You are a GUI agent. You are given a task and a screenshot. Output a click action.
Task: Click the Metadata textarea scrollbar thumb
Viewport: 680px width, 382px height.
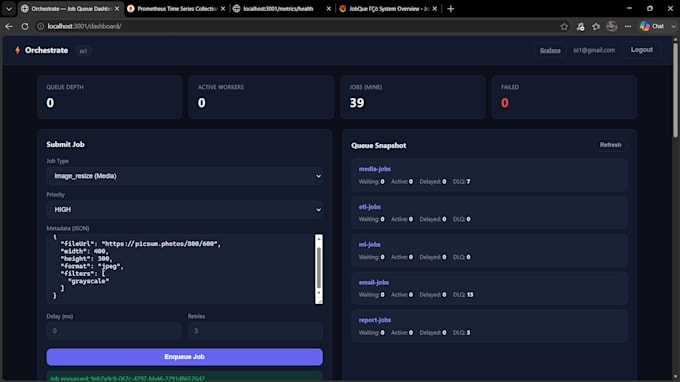tap(319, 268)
